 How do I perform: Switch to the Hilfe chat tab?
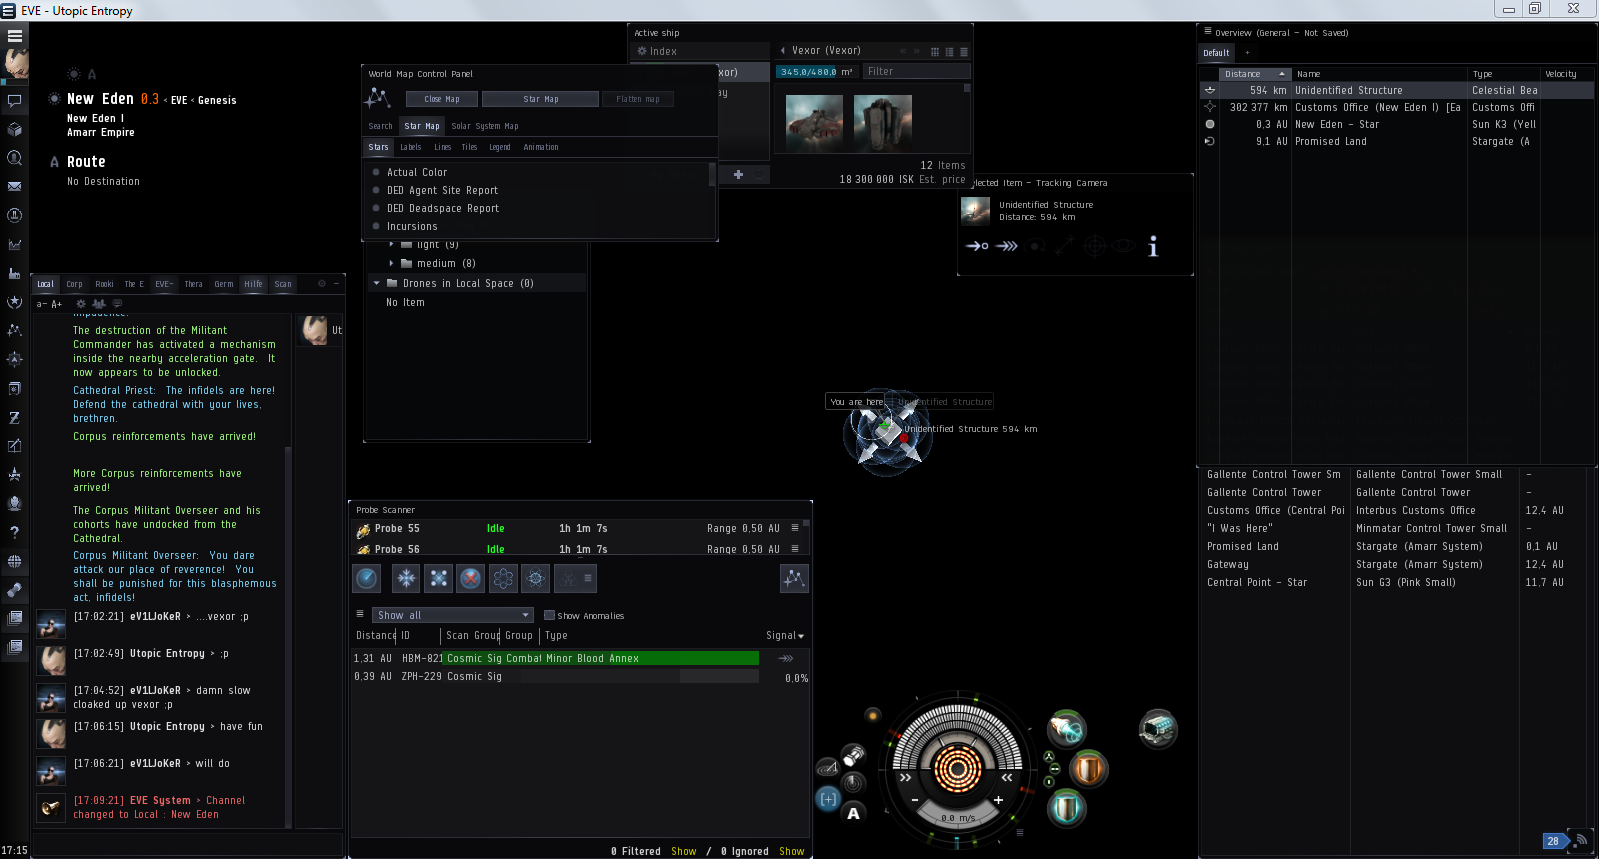point(253,284)
